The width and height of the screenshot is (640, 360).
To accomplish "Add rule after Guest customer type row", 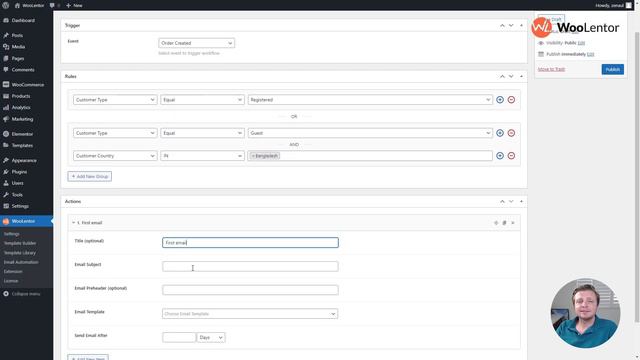I will [x=500, y=133].
